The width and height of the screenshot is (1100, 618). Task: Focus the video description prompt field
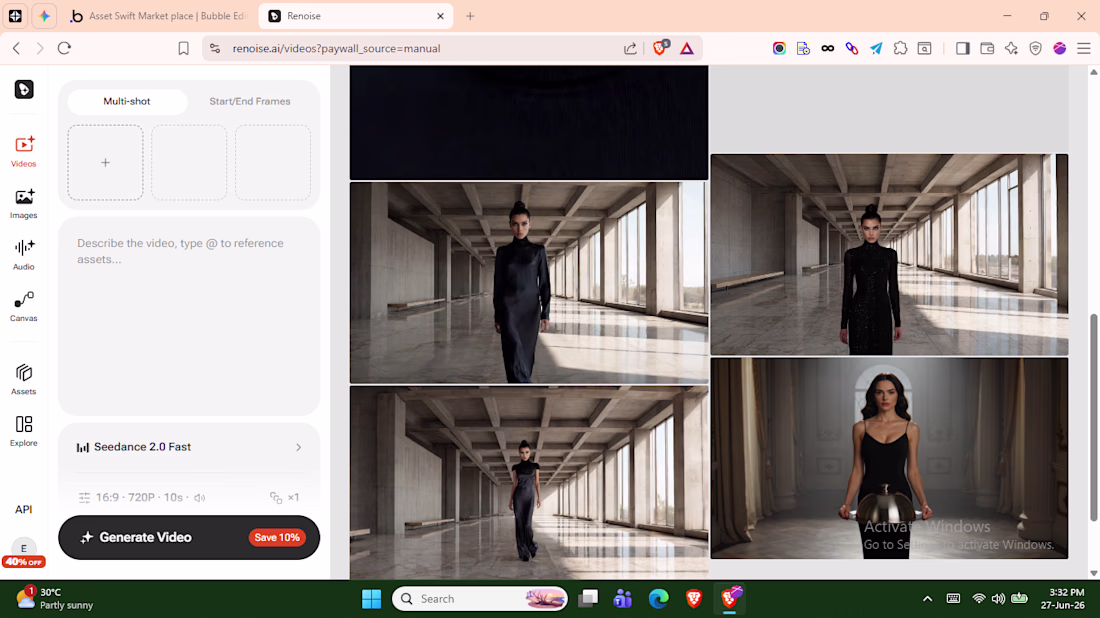click(x=189, y=316)
